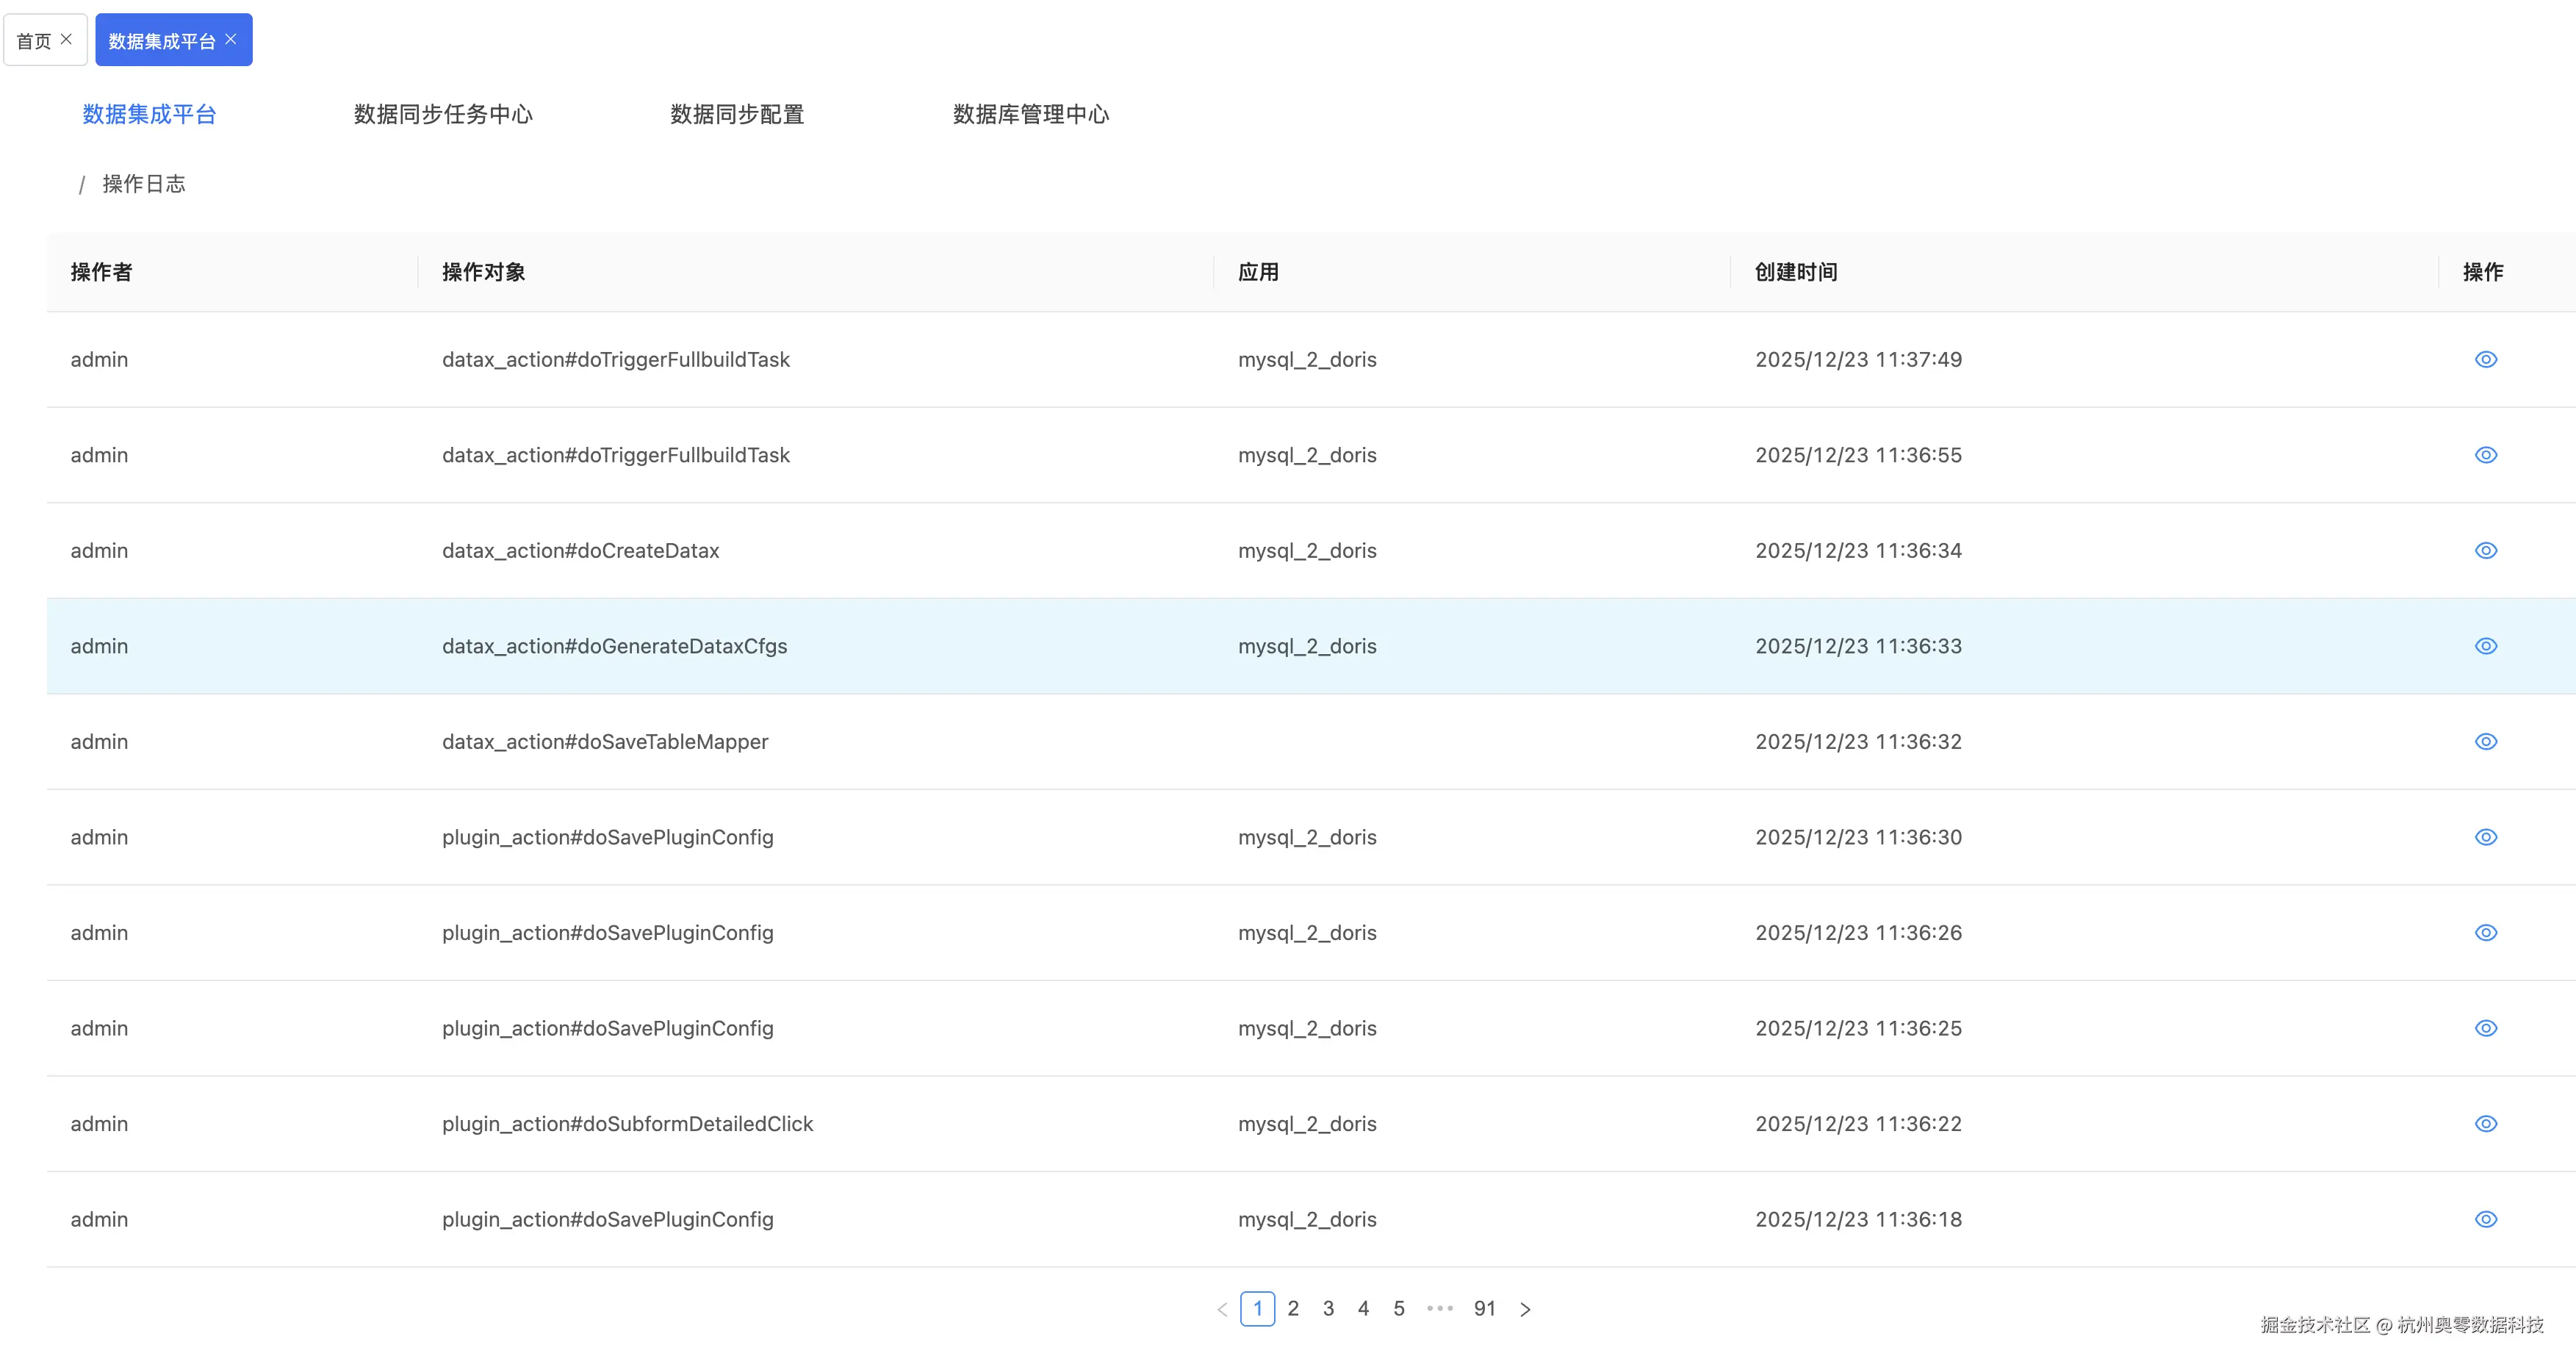View doSubformDetailedClick log details

(x=2485, y=1123)
